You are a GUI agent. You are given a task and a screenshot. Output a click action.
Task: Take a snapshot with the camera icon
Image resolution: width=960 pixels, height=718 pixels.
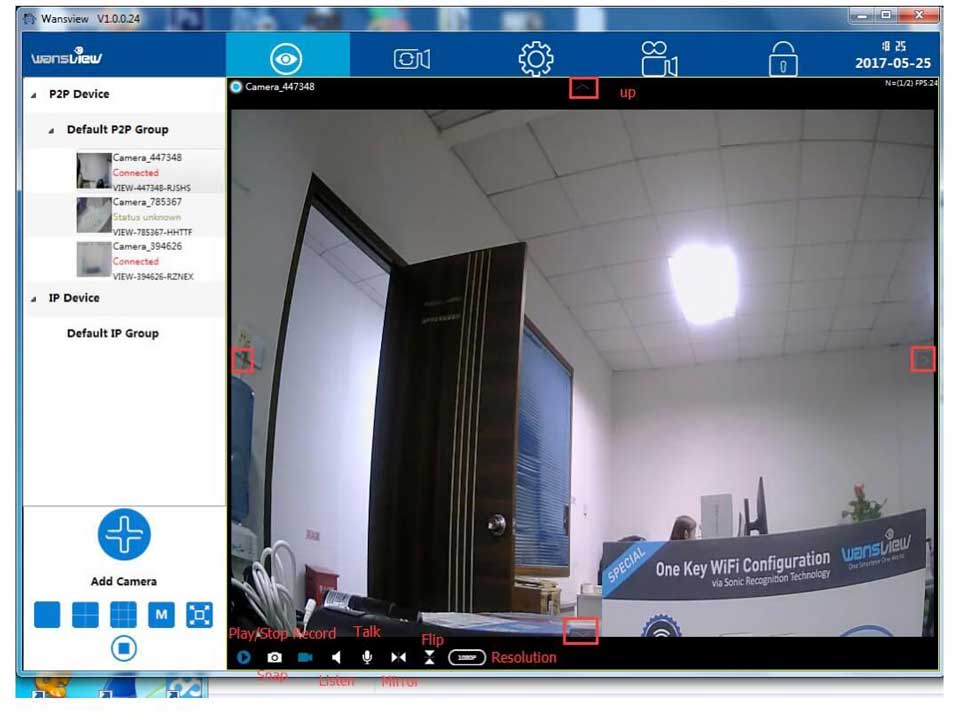(x=274, y=658)
